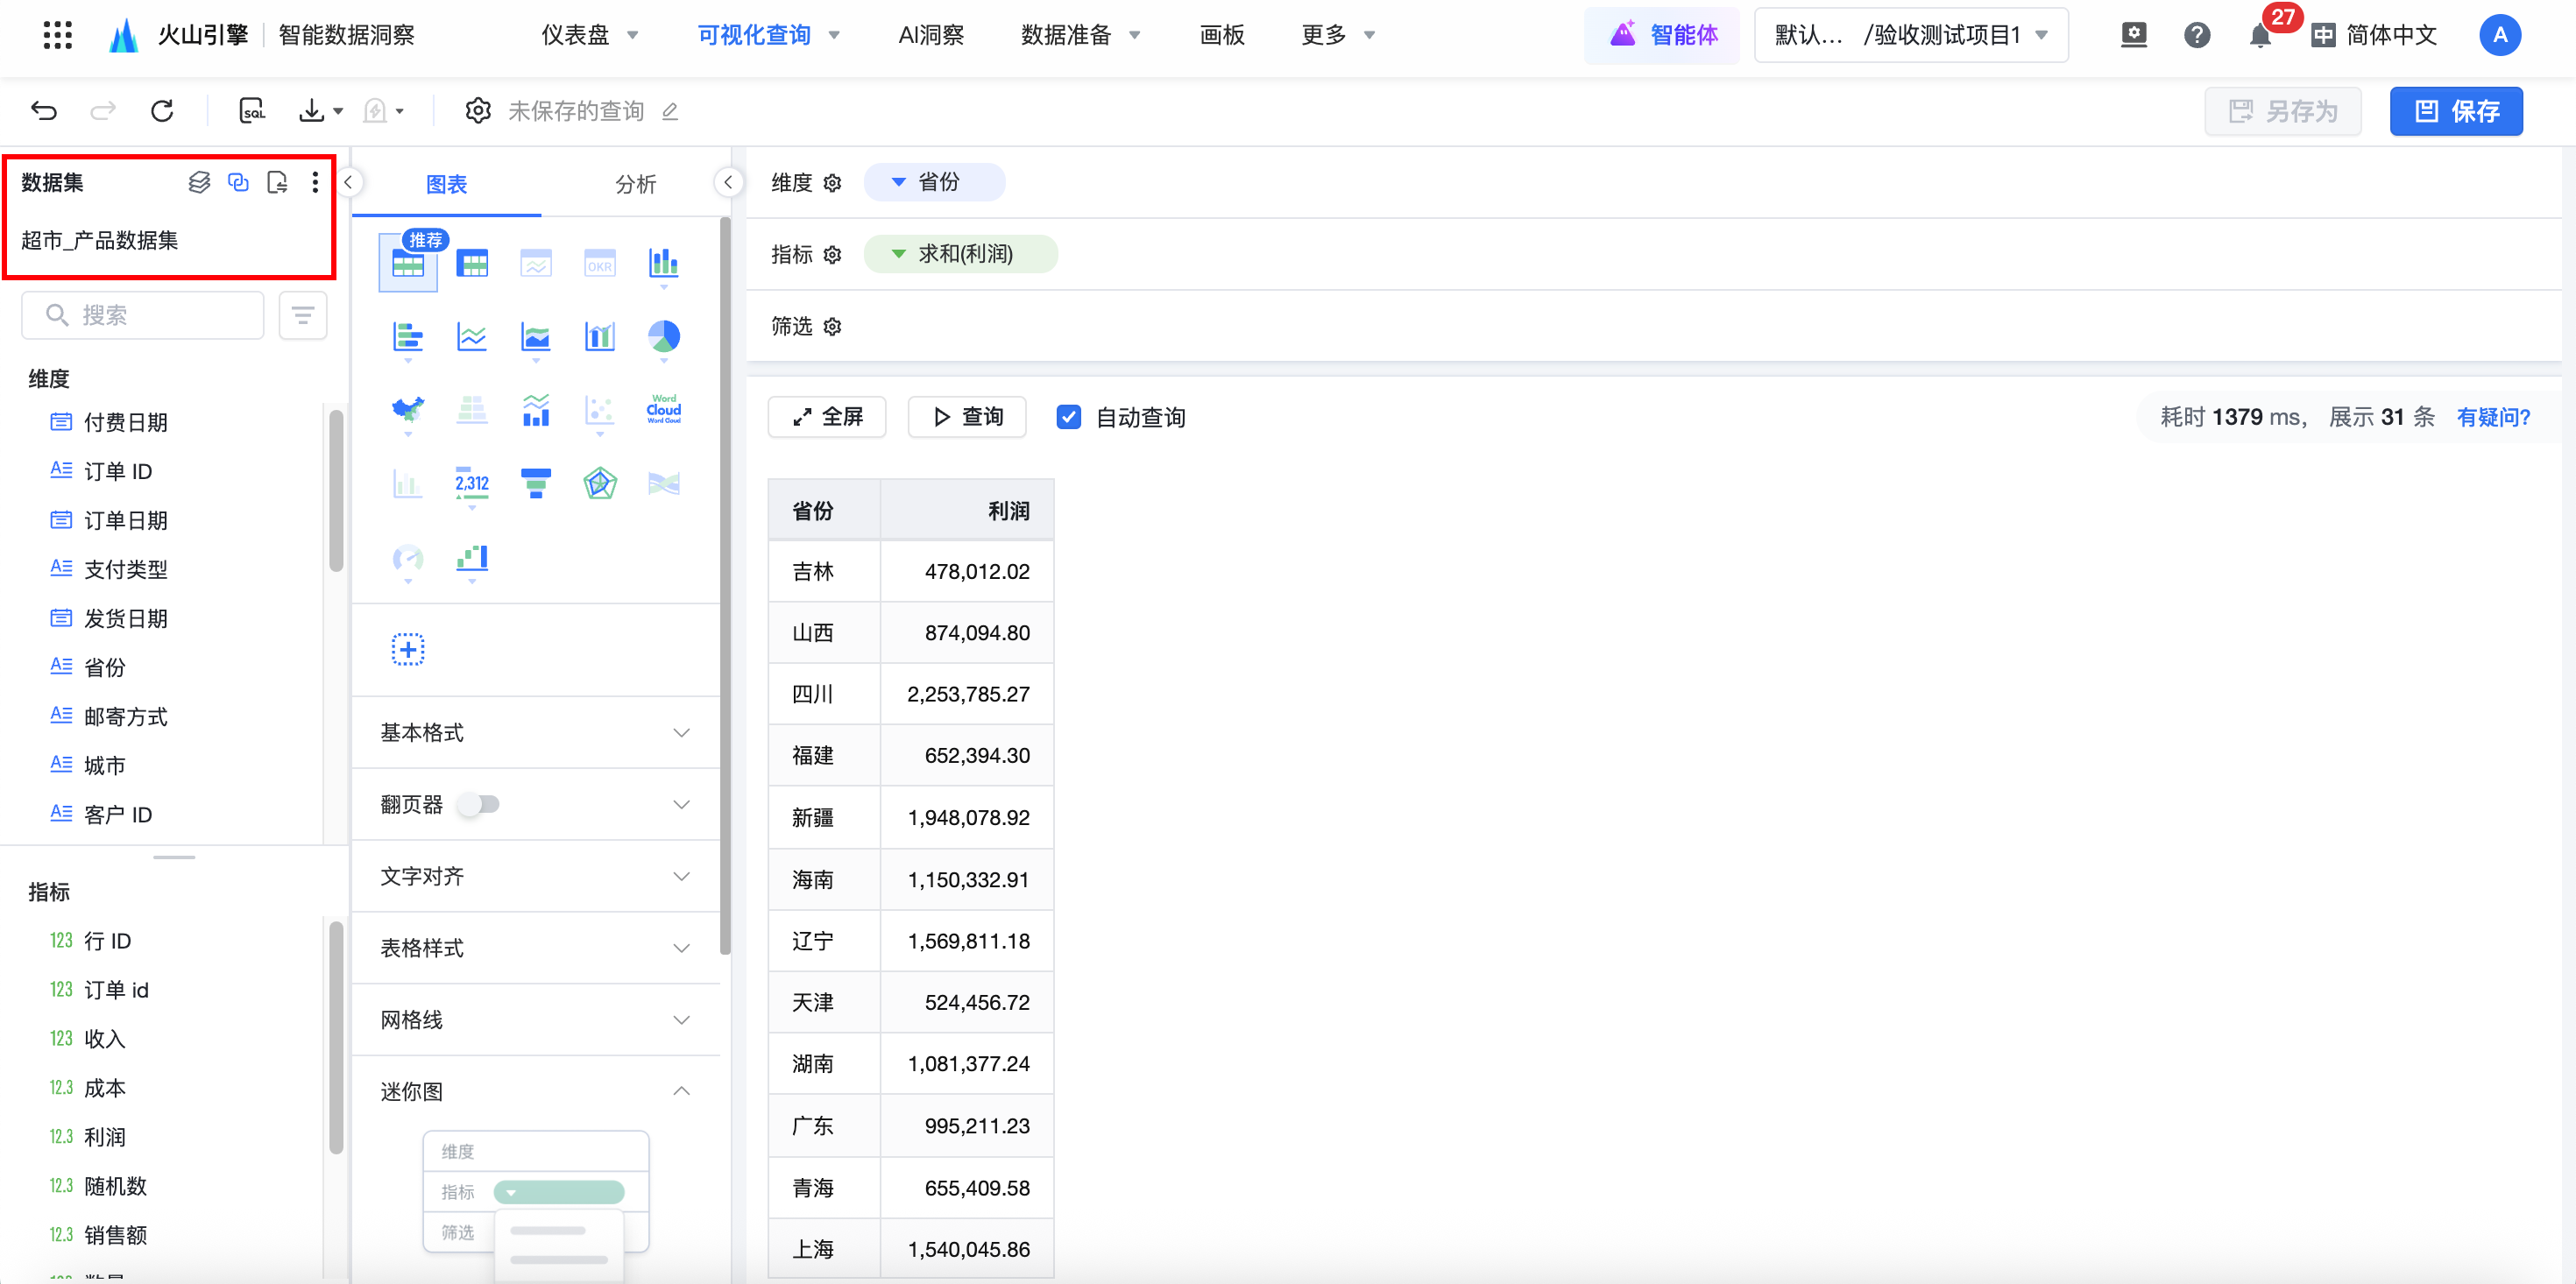The height and width of the screenshot is (1284, 2576).
Task: Collapse the 迷你图 section
Action: [681, 1091]
